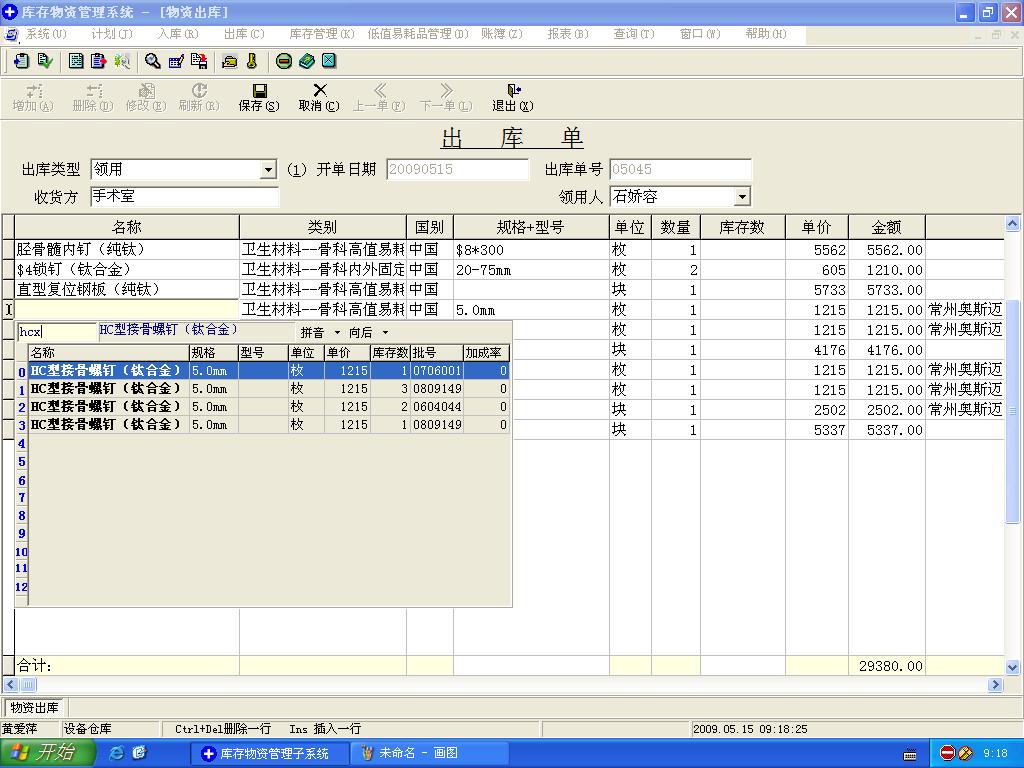The height and width of the screenshot is (768, 1024).
Task: Click the 金额 column header
Action: coord(886,227)
